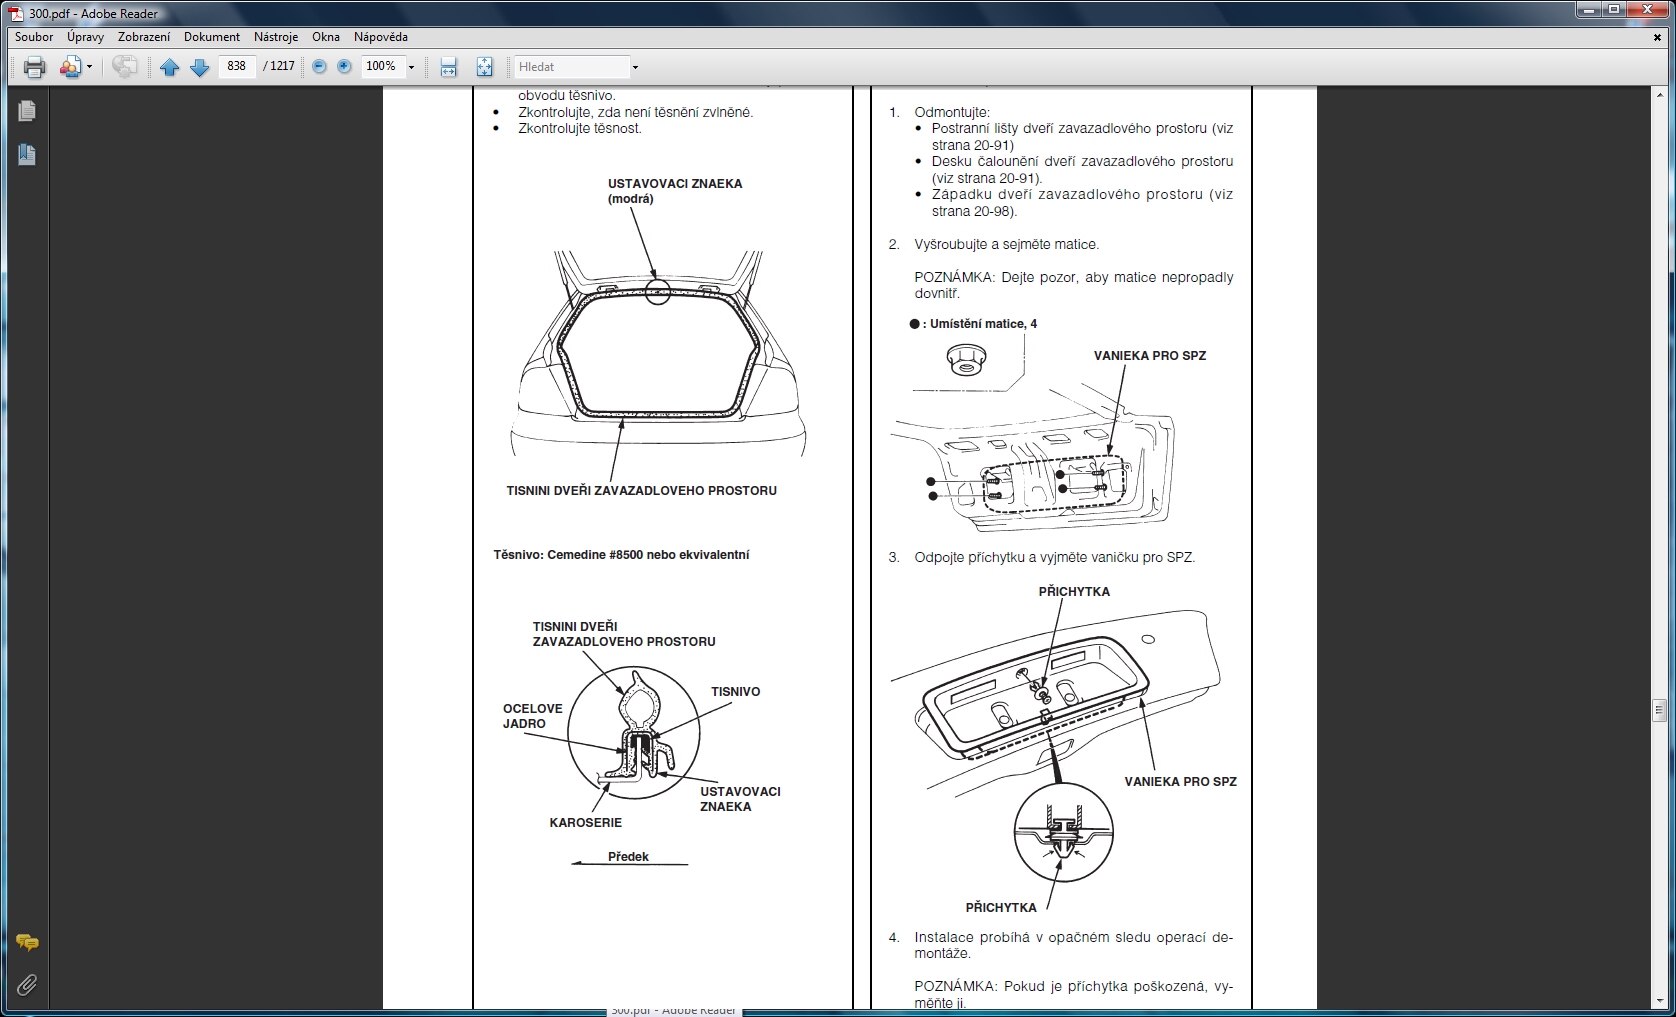Click the zoom out minus button
1676x1017 pixels.
pos(319,66)
